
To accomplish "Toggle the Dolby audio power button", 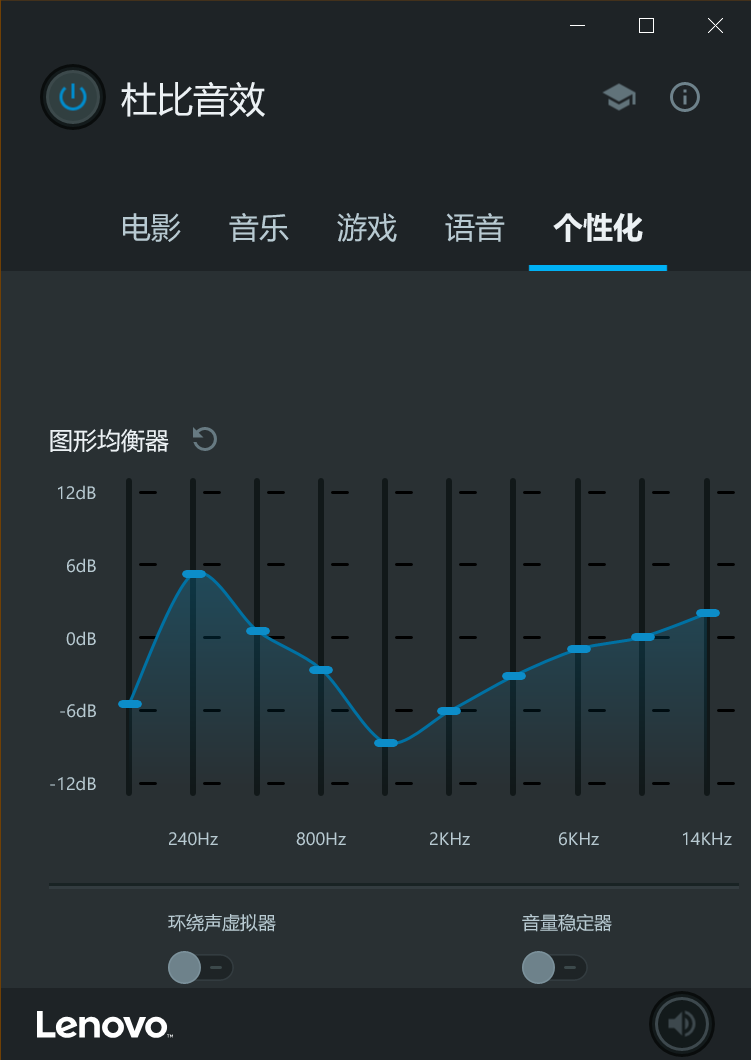I will [x=73, y=97].
